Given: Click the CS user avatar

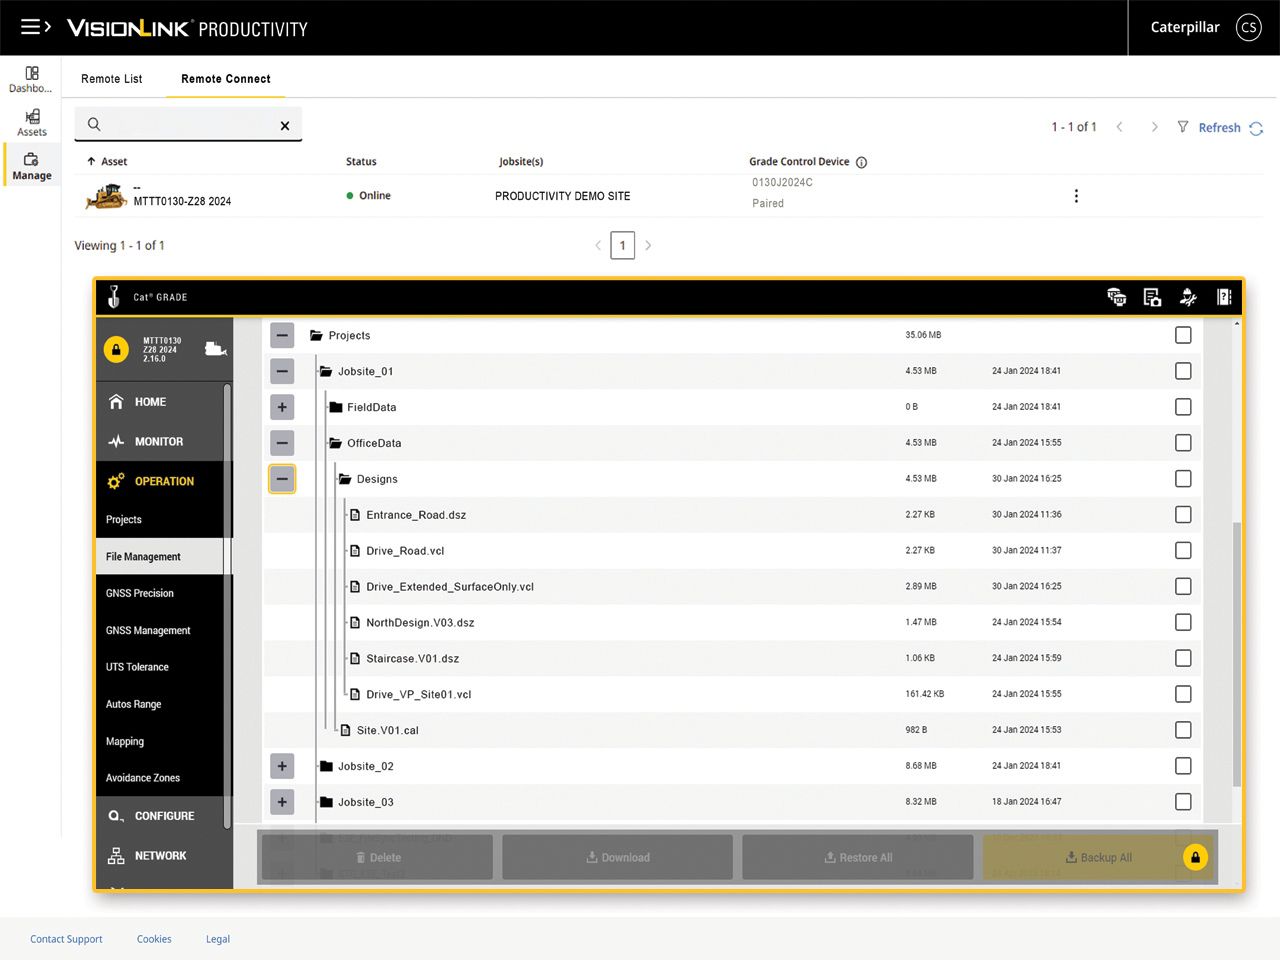Looking at the screenshot, I should (1248, 27).
